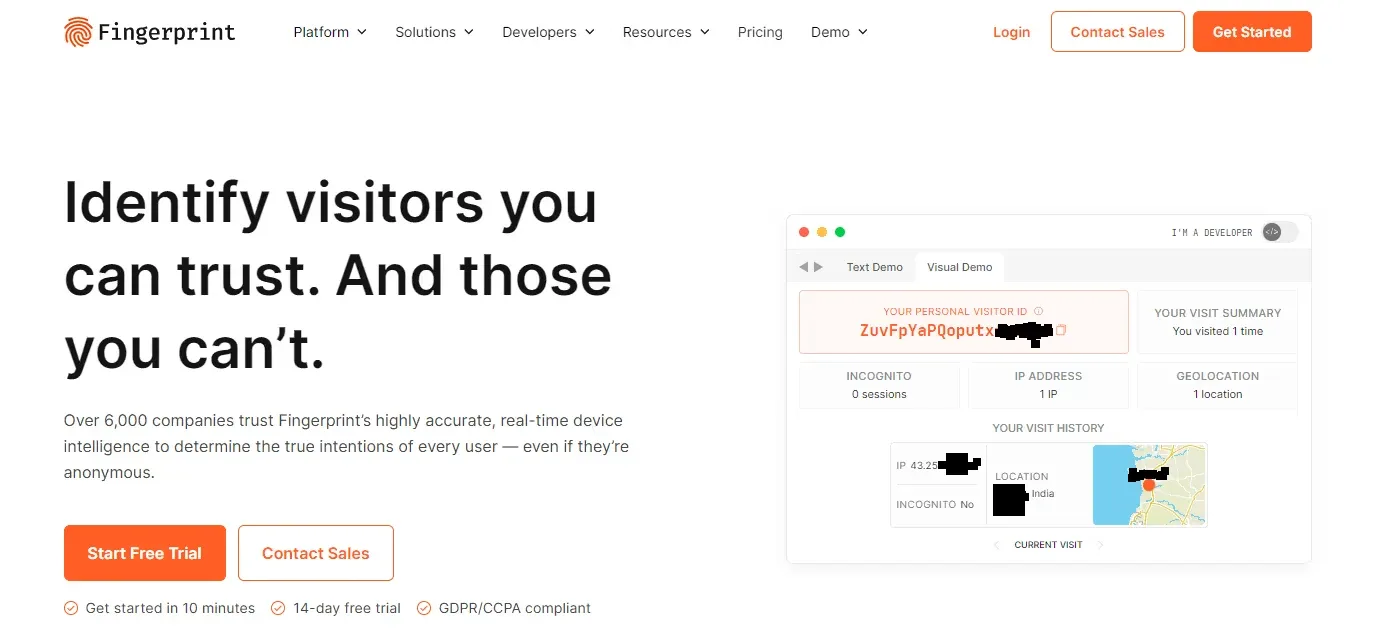The width and height of the screenshot is (1377, 638).
Task: Click the visit location map thumbnail
Action: [x=1149, y=485]
